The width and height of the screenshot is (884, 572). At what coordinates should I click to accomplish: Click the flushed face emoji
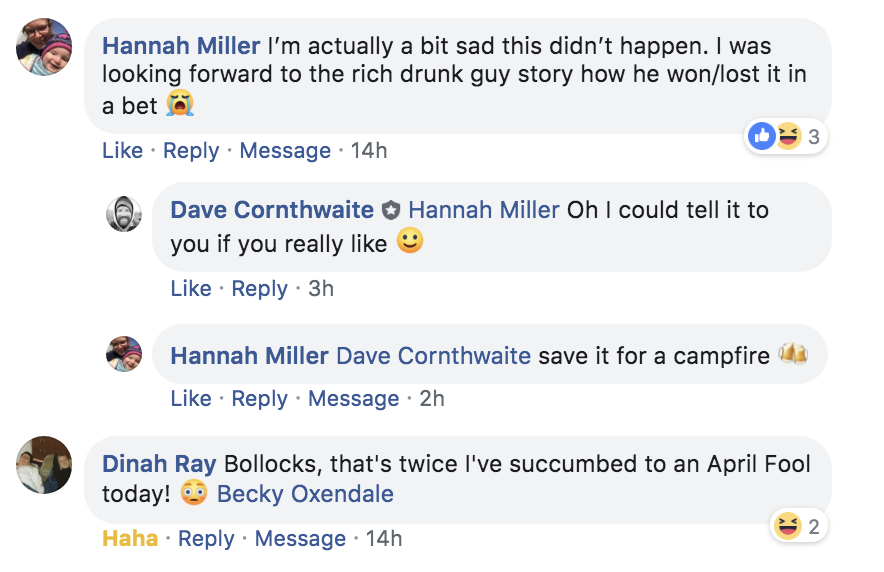click(x=194, y=493)
